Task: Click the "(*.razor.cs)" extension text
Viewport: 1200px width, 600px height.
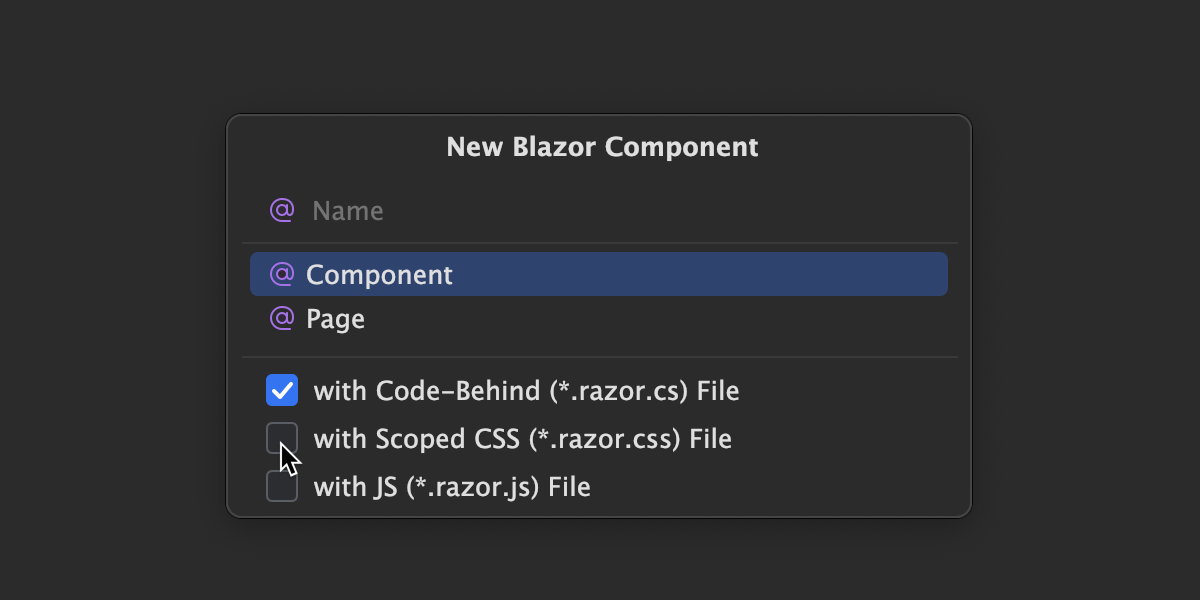Action: tap(619, 390)
